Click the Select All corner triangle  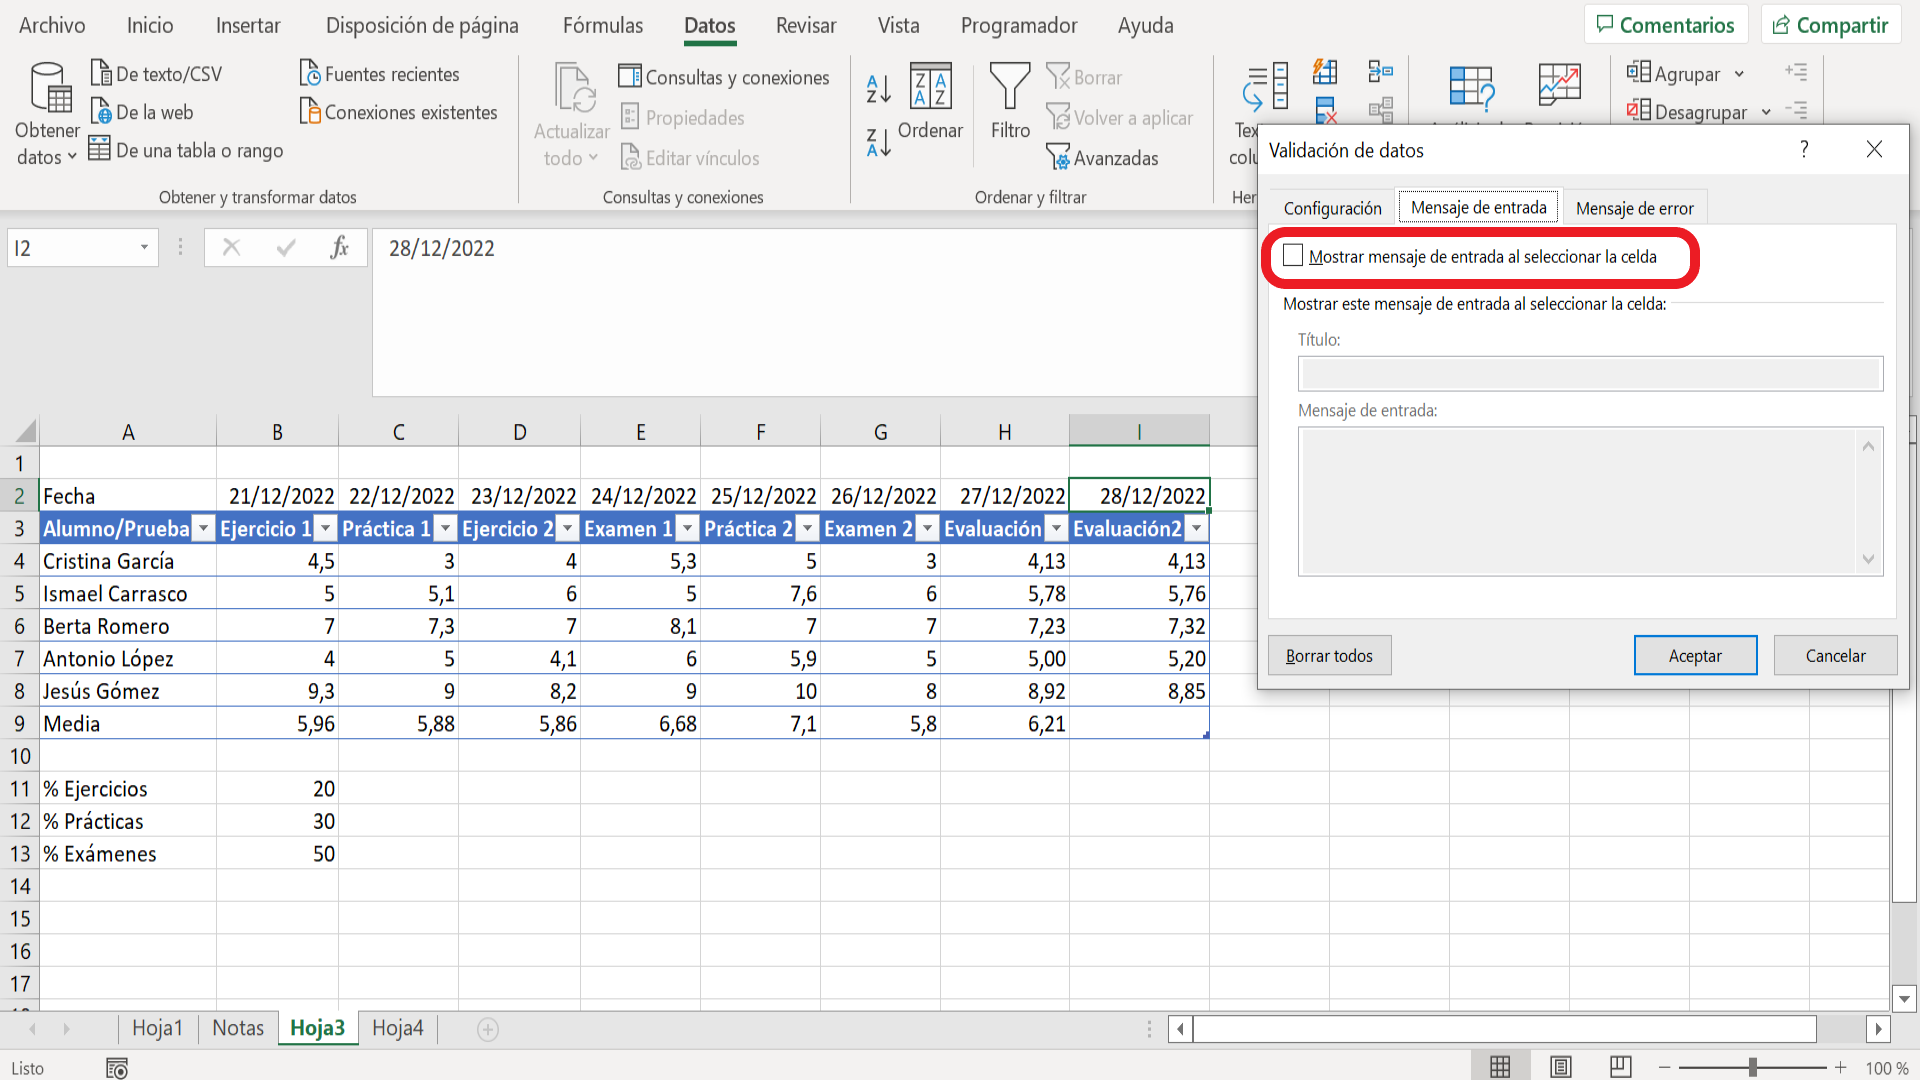pyautogui.click(x=24, y=432)
